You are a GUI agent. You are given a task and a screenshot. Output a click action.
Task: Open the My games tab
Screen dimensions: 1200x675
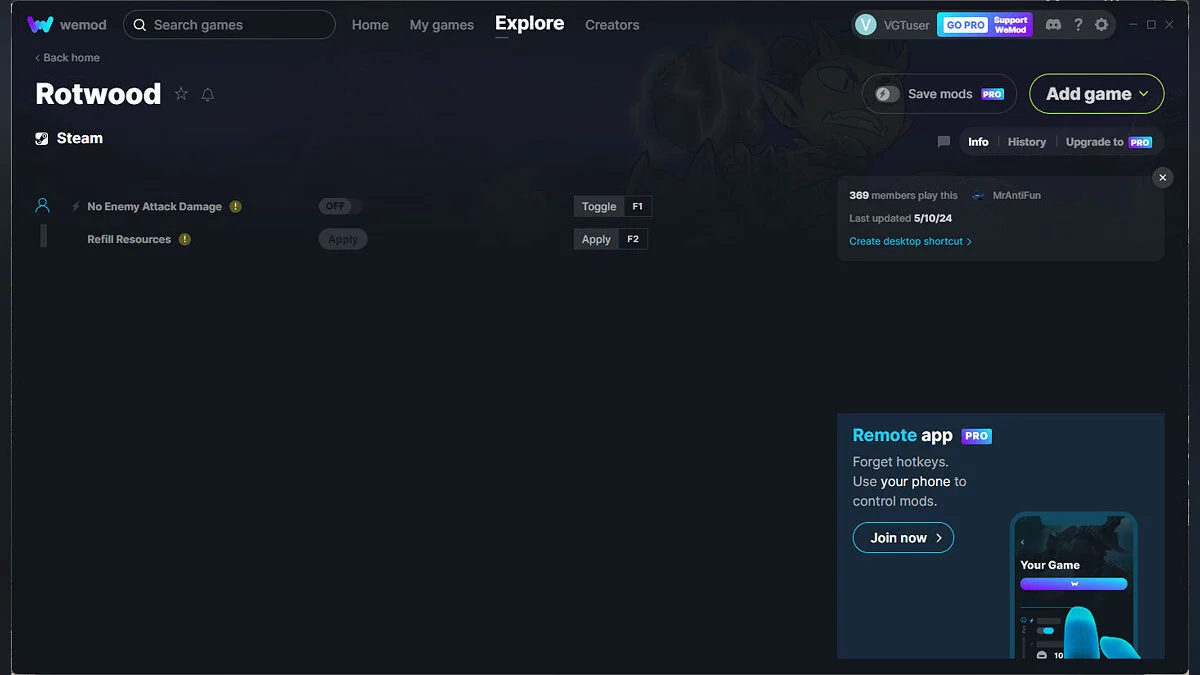point(442,25)
